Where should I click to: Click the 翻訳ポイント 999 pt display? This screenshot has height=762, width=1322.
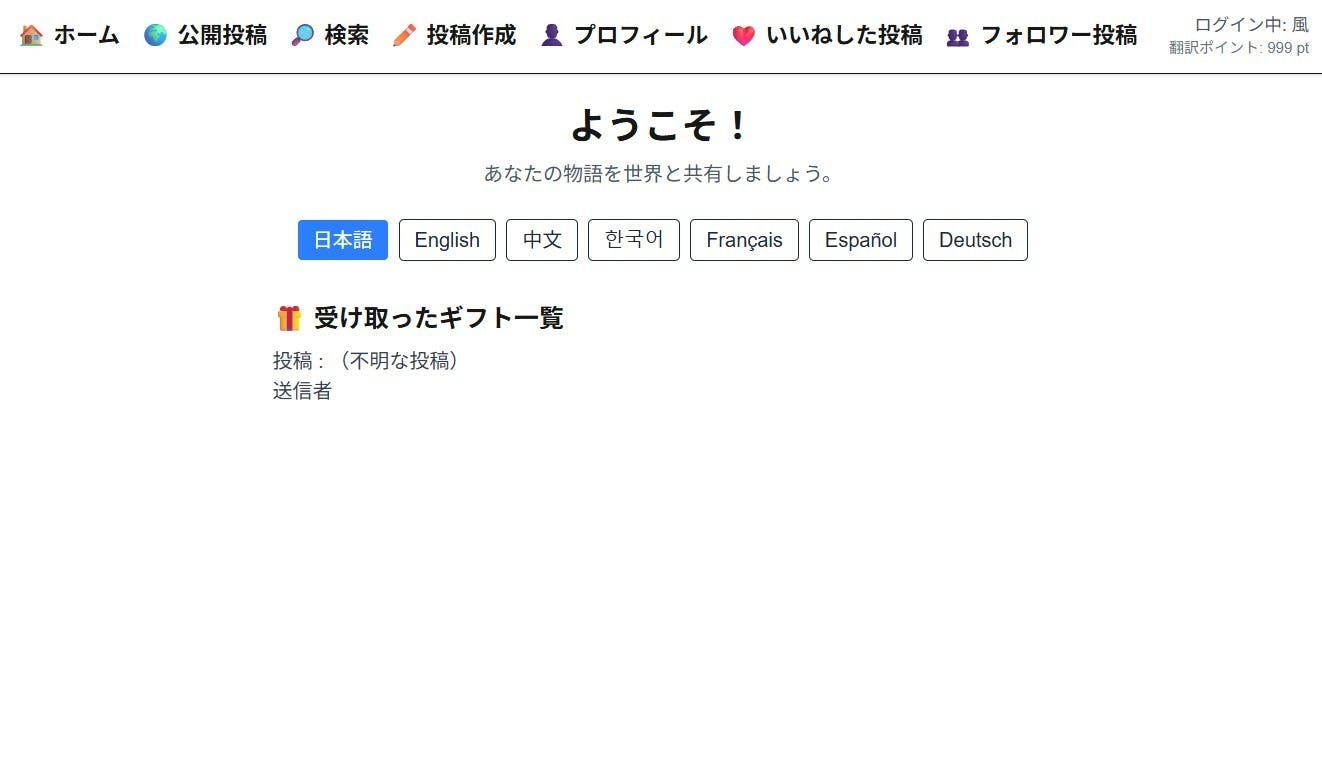(x=1238, y=47)
